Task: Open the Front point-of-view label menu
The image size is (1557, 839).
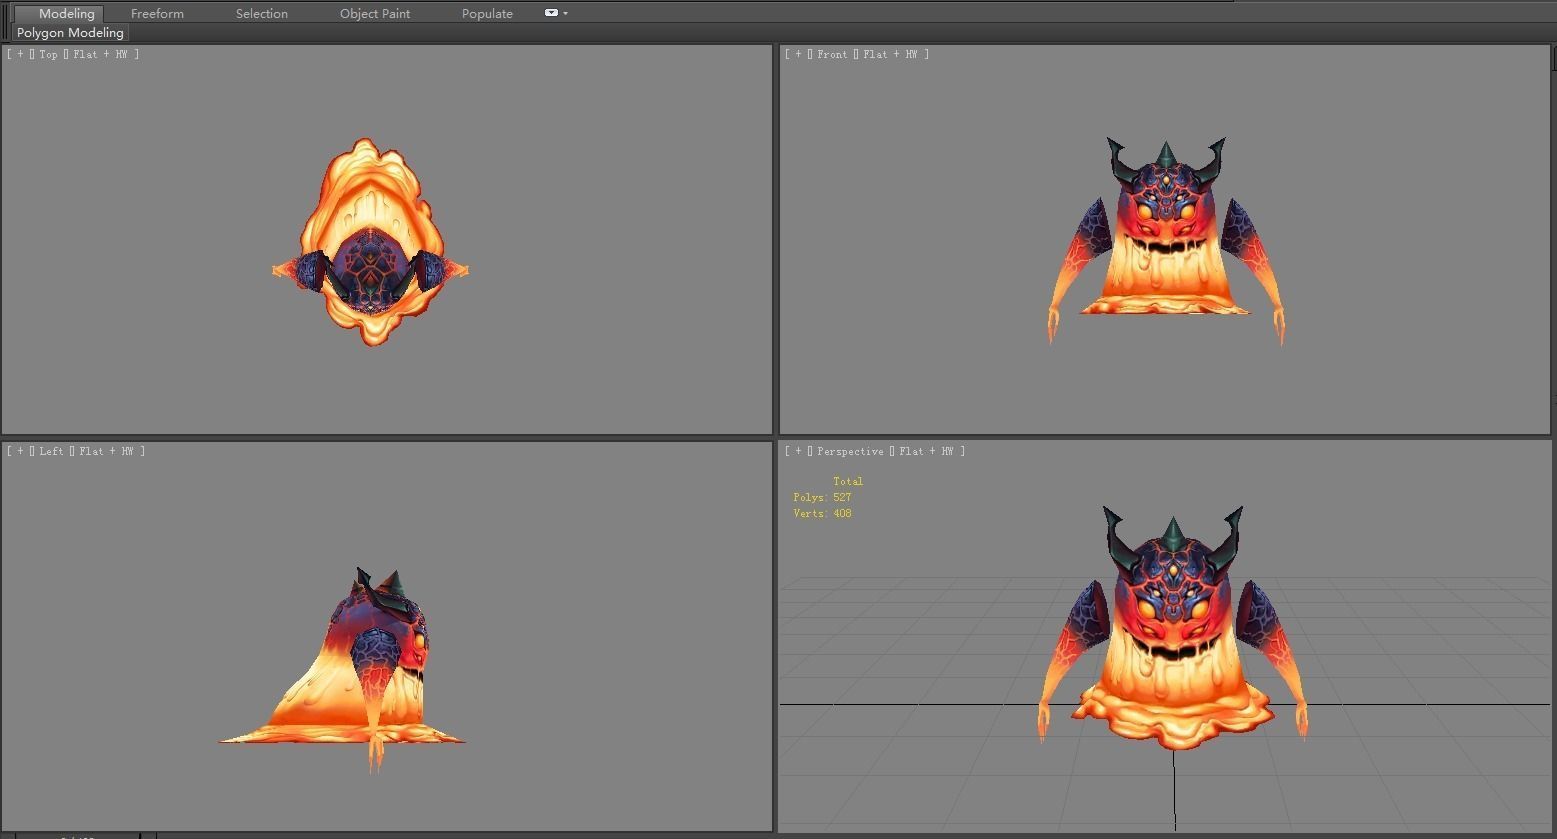Action: click(x=831, y=54)
